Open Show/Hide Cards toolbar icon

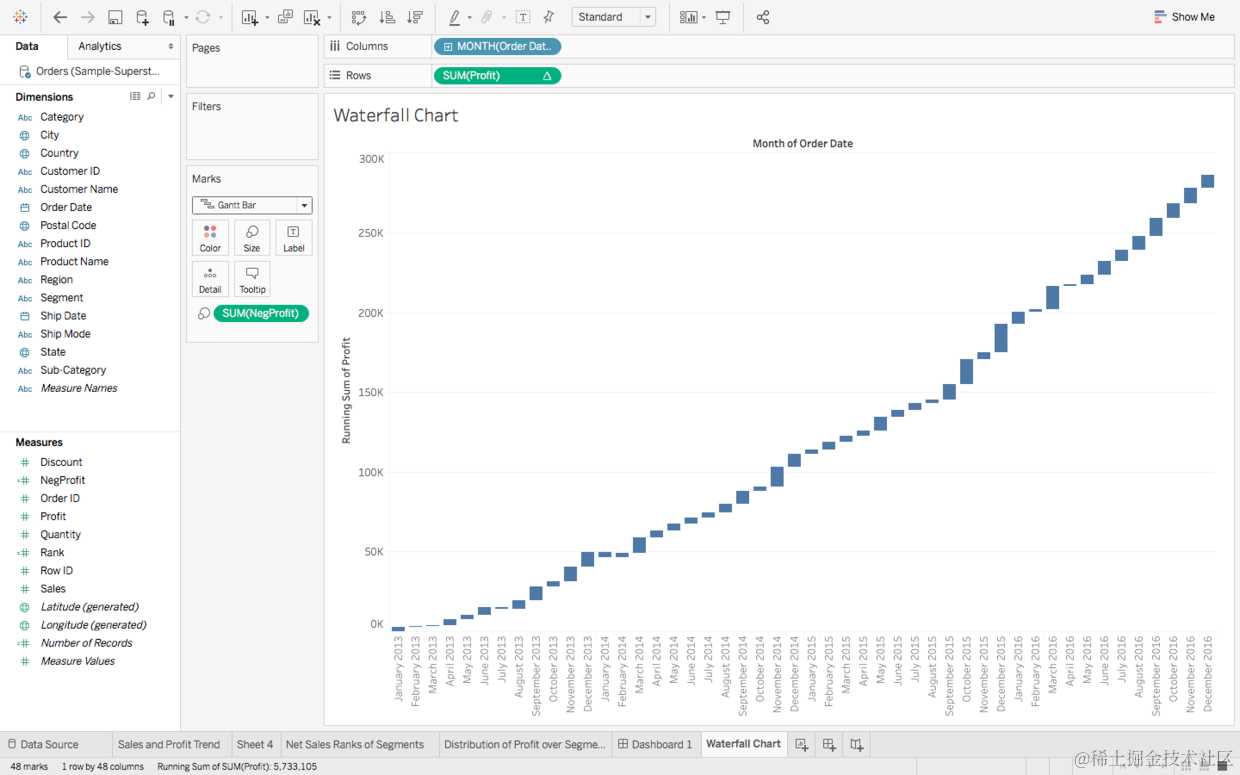(x=688, y=17)
